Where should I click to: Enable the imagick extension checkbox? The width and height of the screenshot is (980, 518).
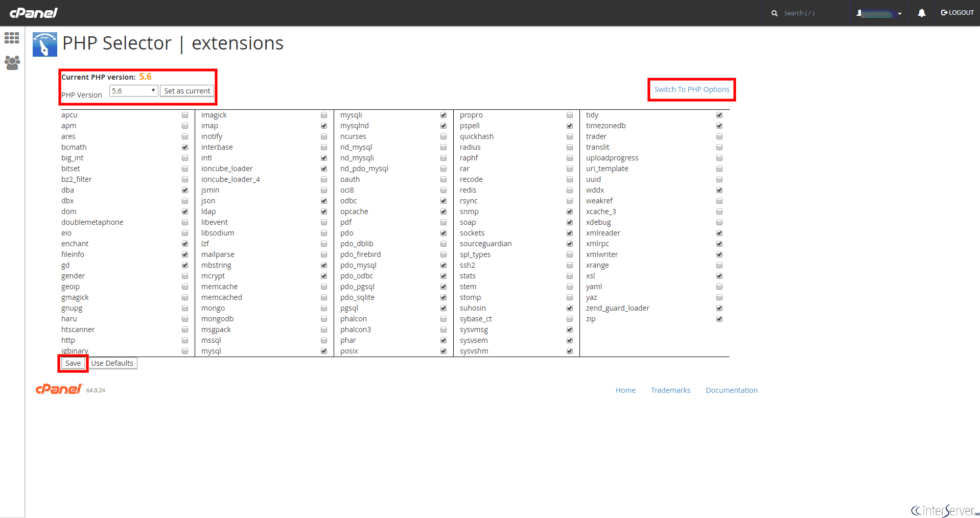point(324,115)
